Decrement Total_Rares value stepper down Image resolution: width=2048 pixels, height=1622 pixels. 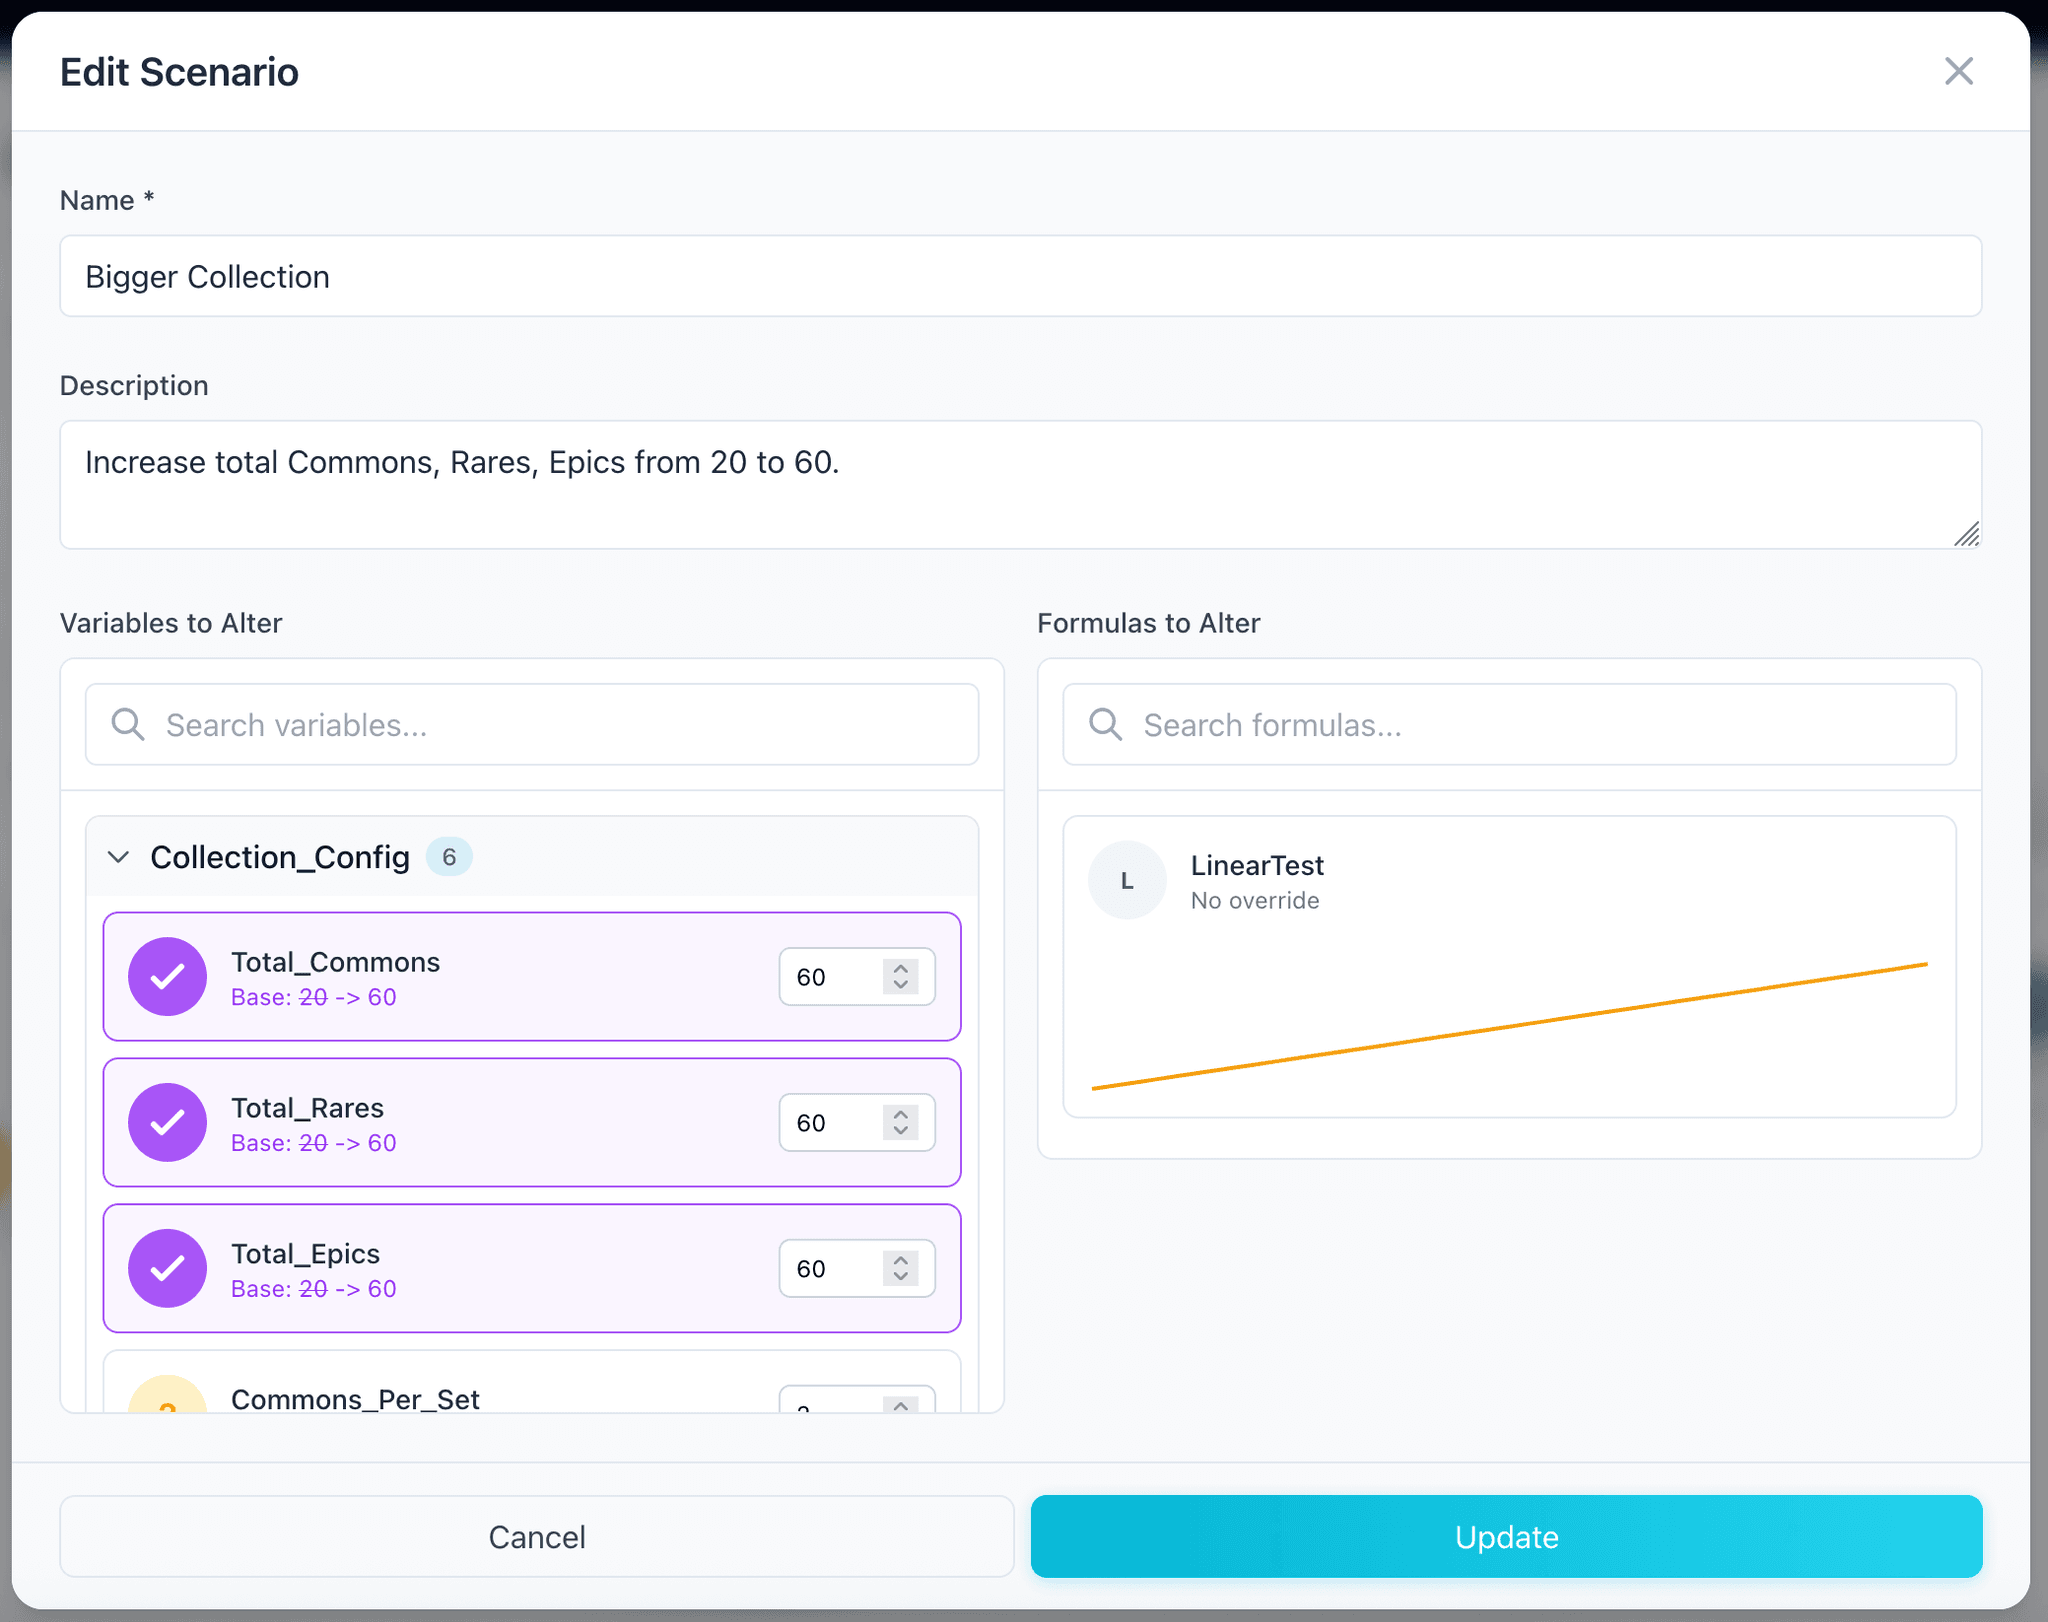(x=901, y=1131)
